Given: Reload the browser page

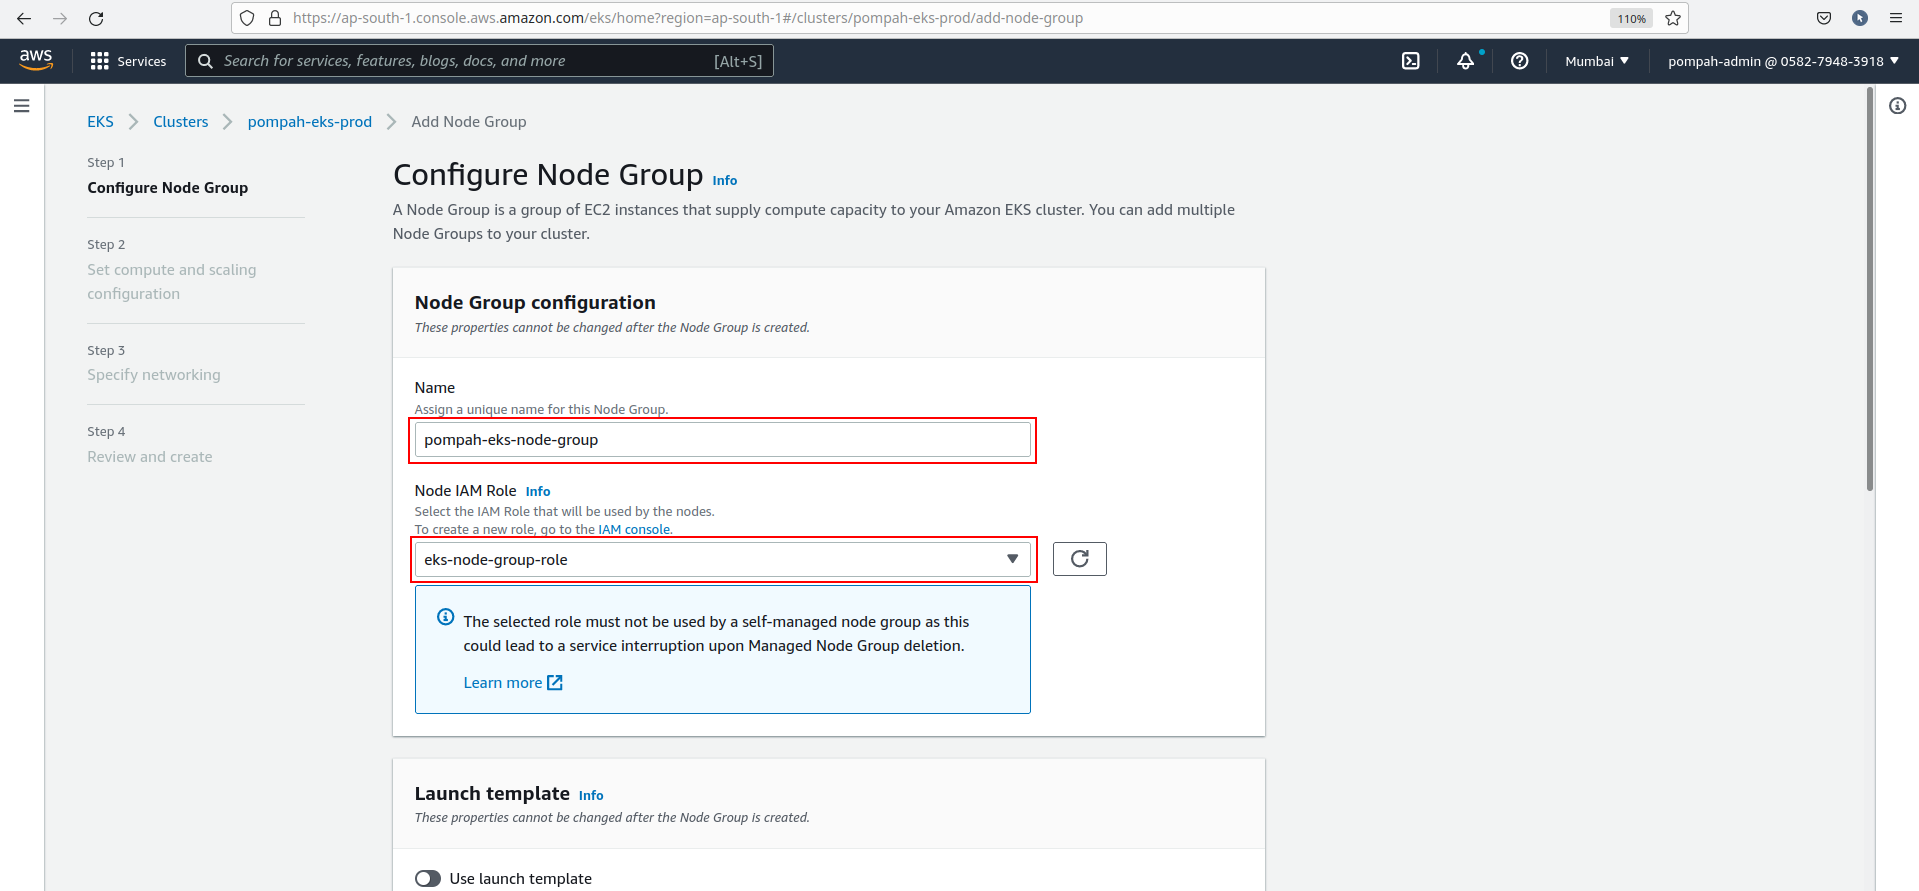Looking at the screenshot, I should 96,18.
